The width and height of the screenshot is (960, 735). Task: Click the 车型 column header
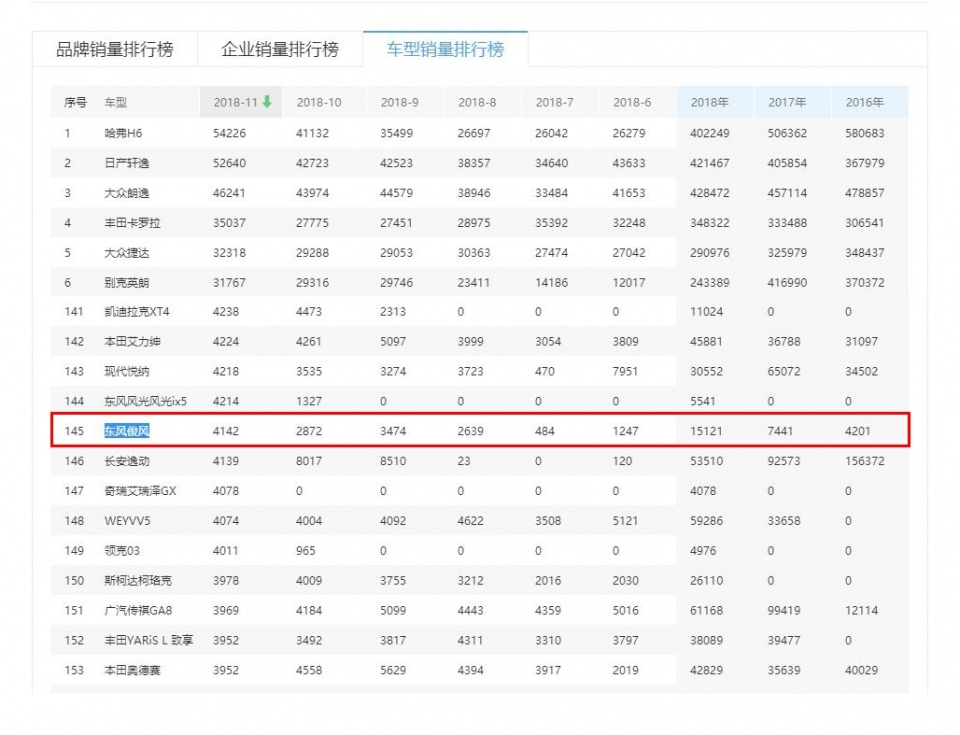(x=115, y=102)
